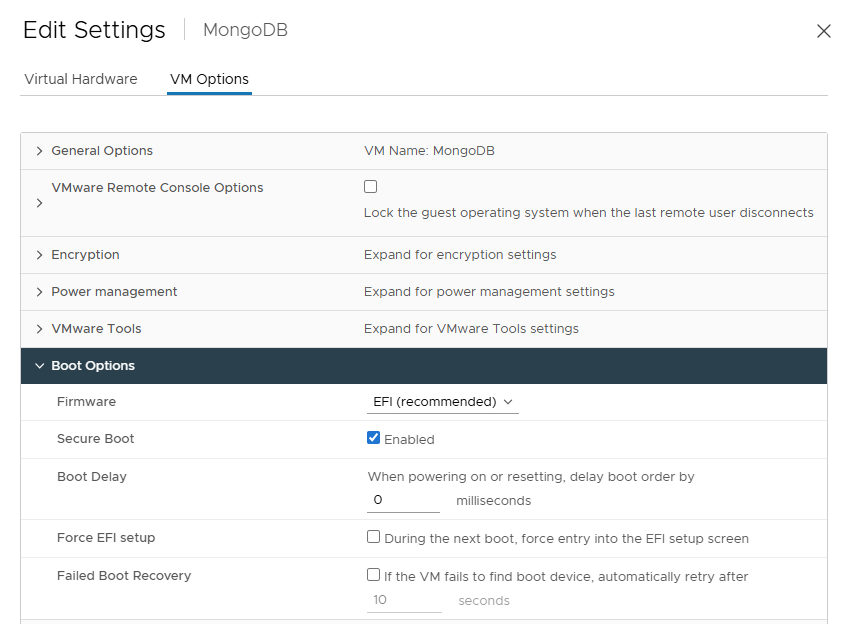Click the VM Name: MongoDB text

point(429,151)
